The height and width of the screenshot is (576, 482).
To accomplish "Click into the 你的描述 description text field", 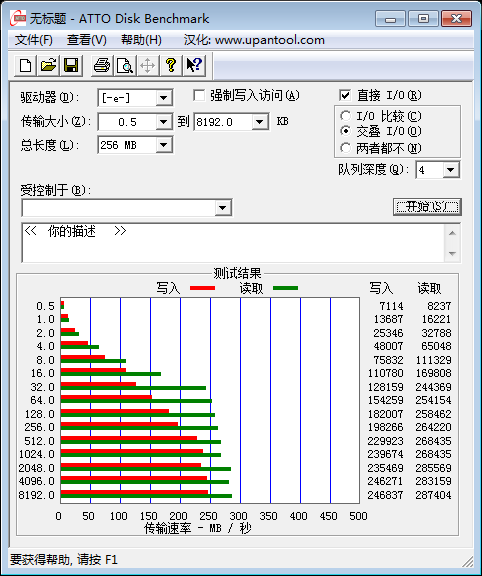I will (233, 242).
